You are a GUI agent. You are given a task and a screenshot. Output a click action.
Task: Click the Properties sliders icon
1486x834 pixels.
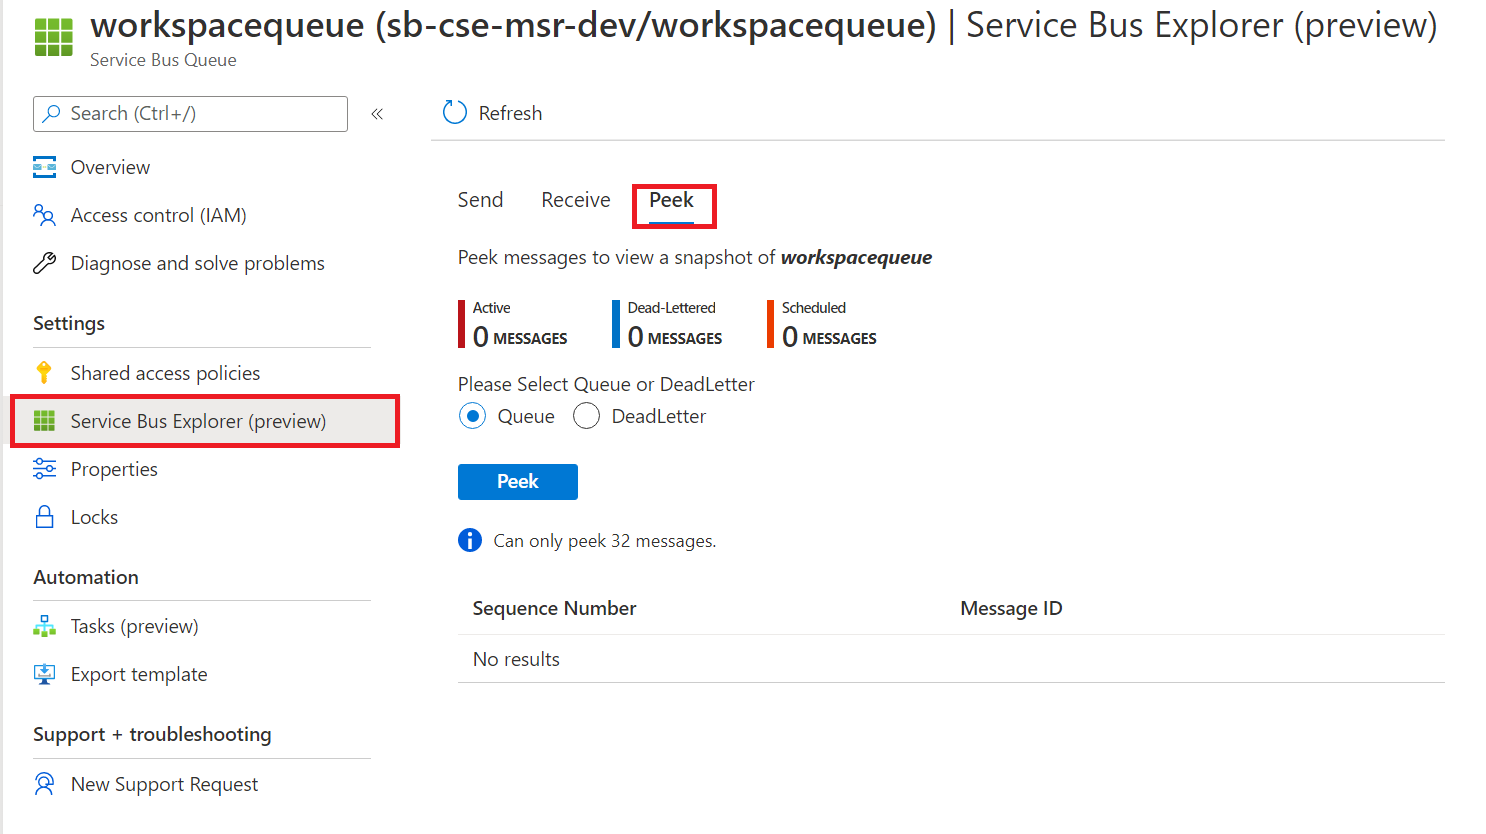[44, 468]
